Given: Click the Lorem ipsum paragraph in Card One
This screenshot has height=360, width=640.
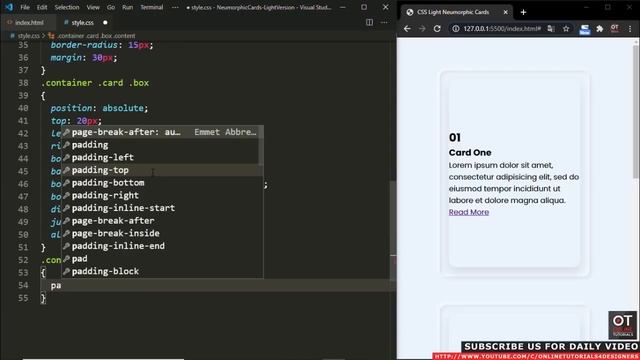Looking at the screenshot, I should coord(514,183).
